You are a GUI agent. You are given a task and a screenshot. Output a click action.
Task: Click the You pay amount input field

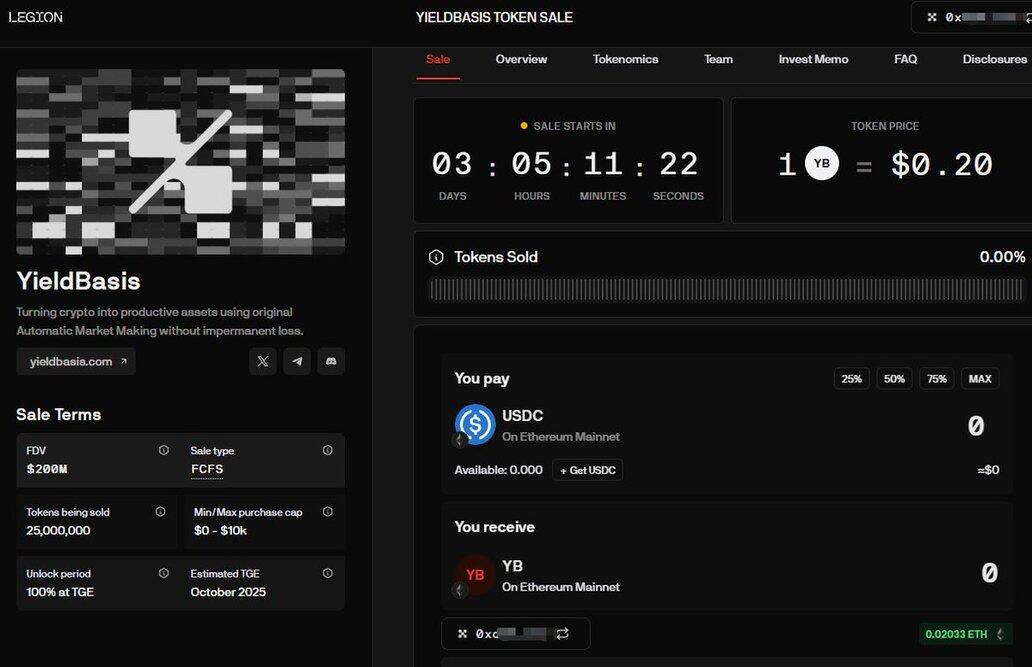(x=975, y=425)
